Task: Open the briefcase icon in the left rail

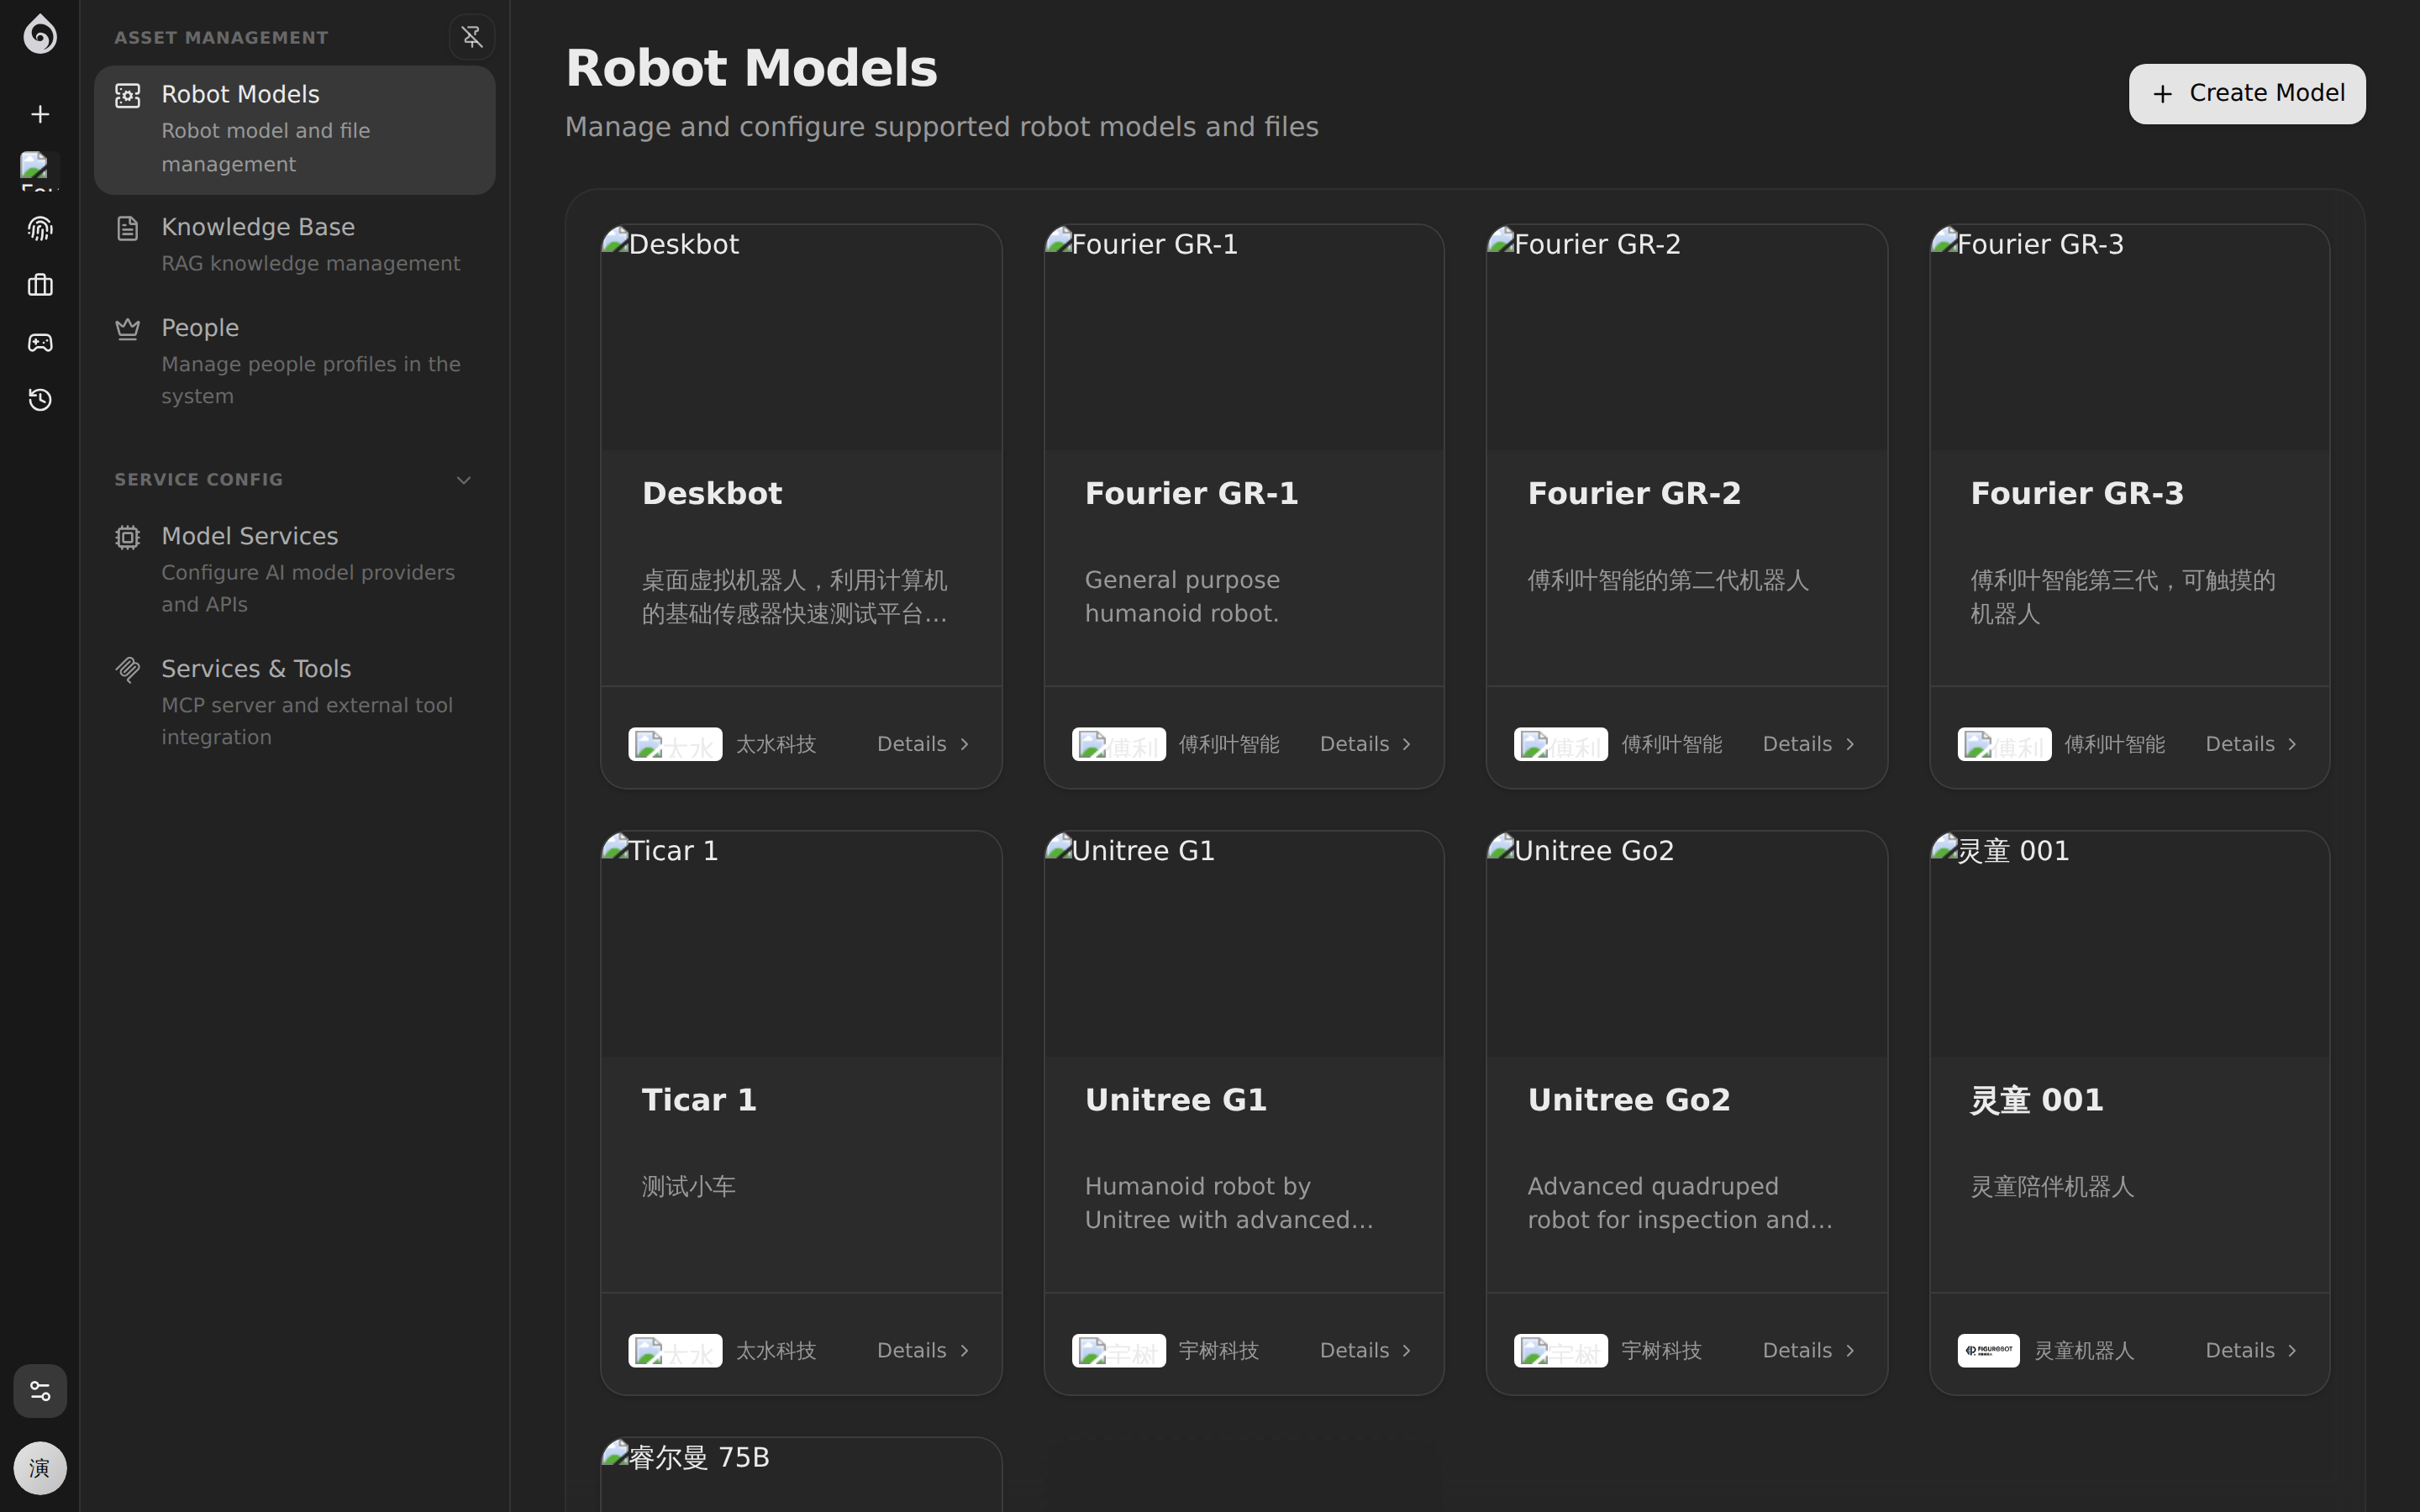Action: pos(40,286)
